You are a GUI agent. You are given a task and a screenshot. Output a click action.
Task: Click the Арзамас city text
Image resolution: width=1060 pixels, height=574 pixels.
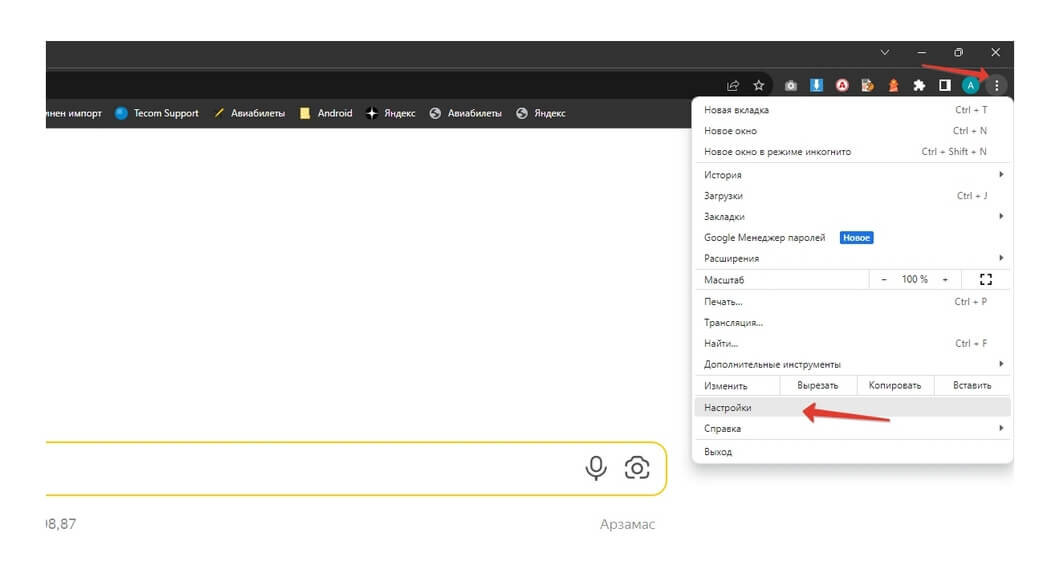(x=627, y=524)
